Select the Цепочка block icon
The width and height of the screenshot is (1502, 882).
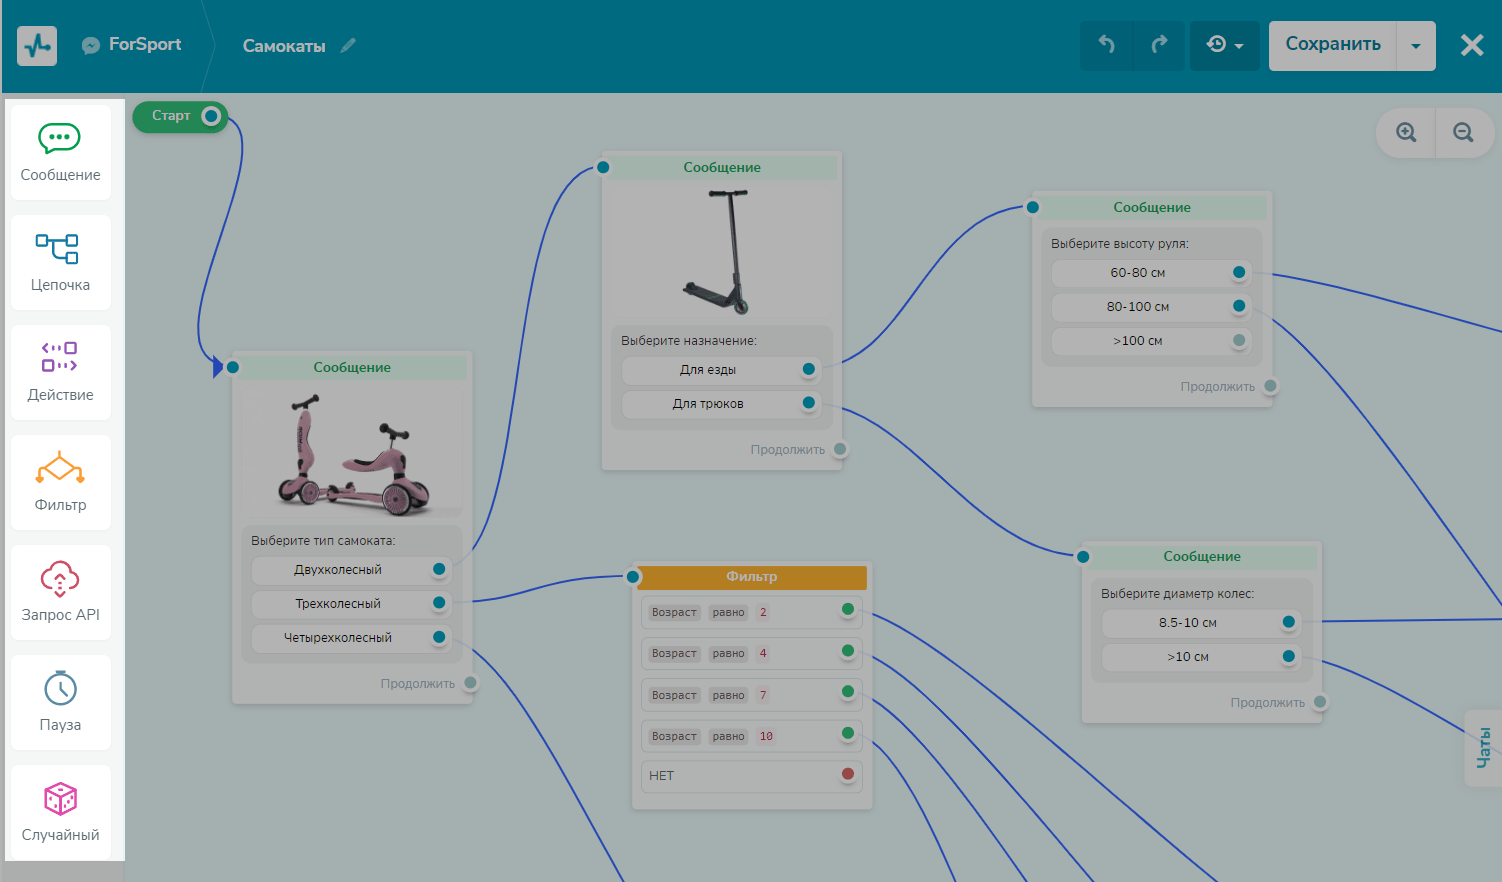click(58, 248)
